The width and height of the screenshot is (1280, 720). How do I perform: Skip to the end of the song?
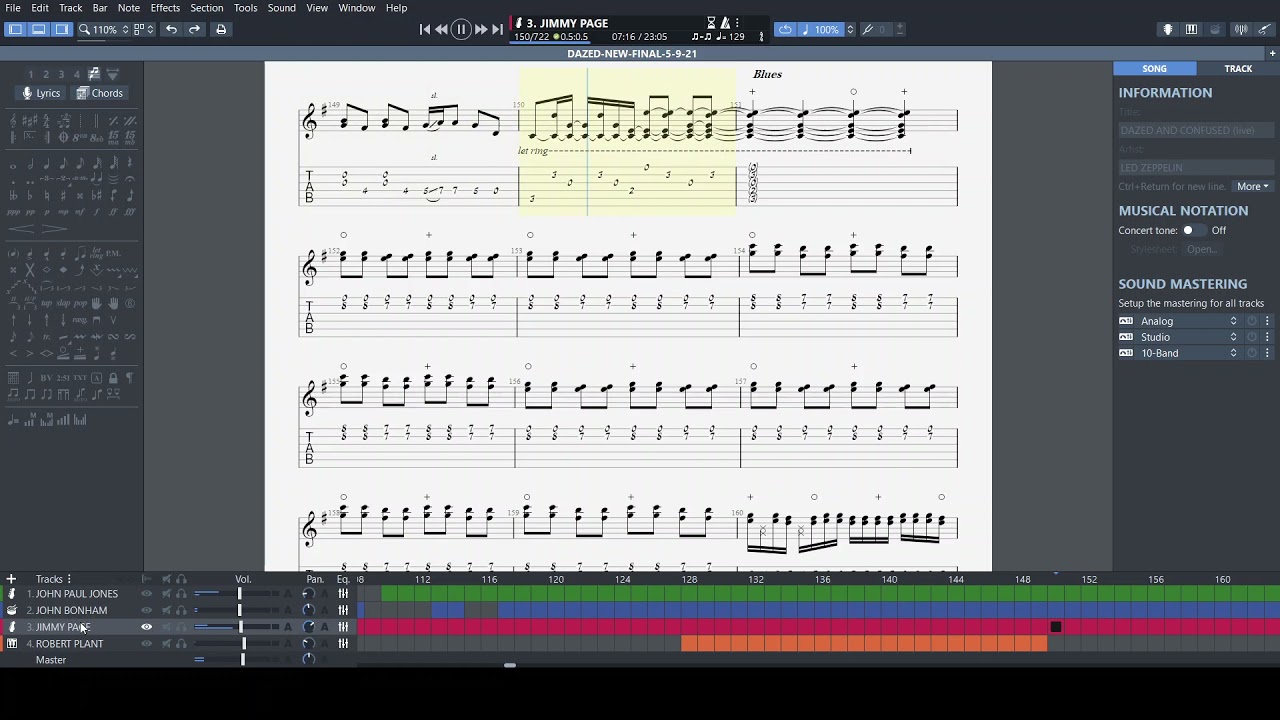tap(498, 29)
